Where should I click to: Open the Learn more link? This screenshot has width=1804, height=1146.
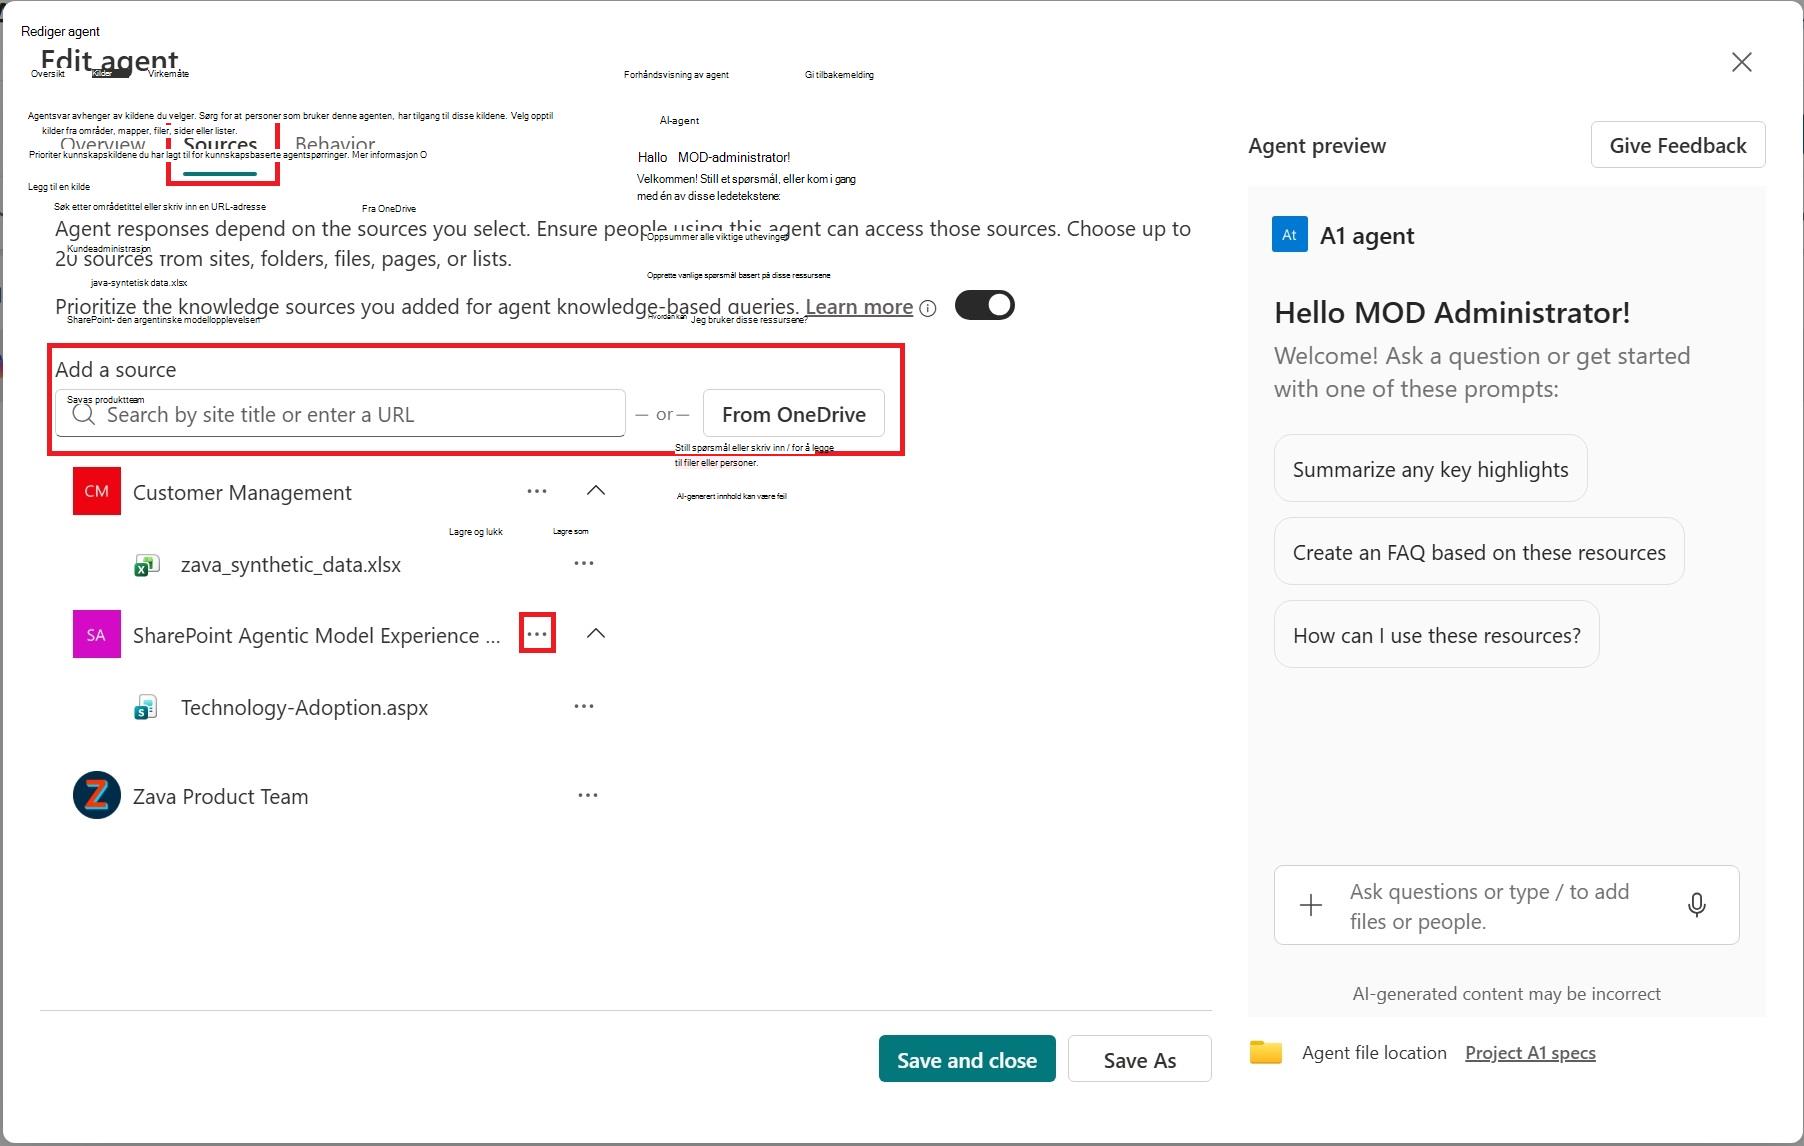tap(859, 307)
